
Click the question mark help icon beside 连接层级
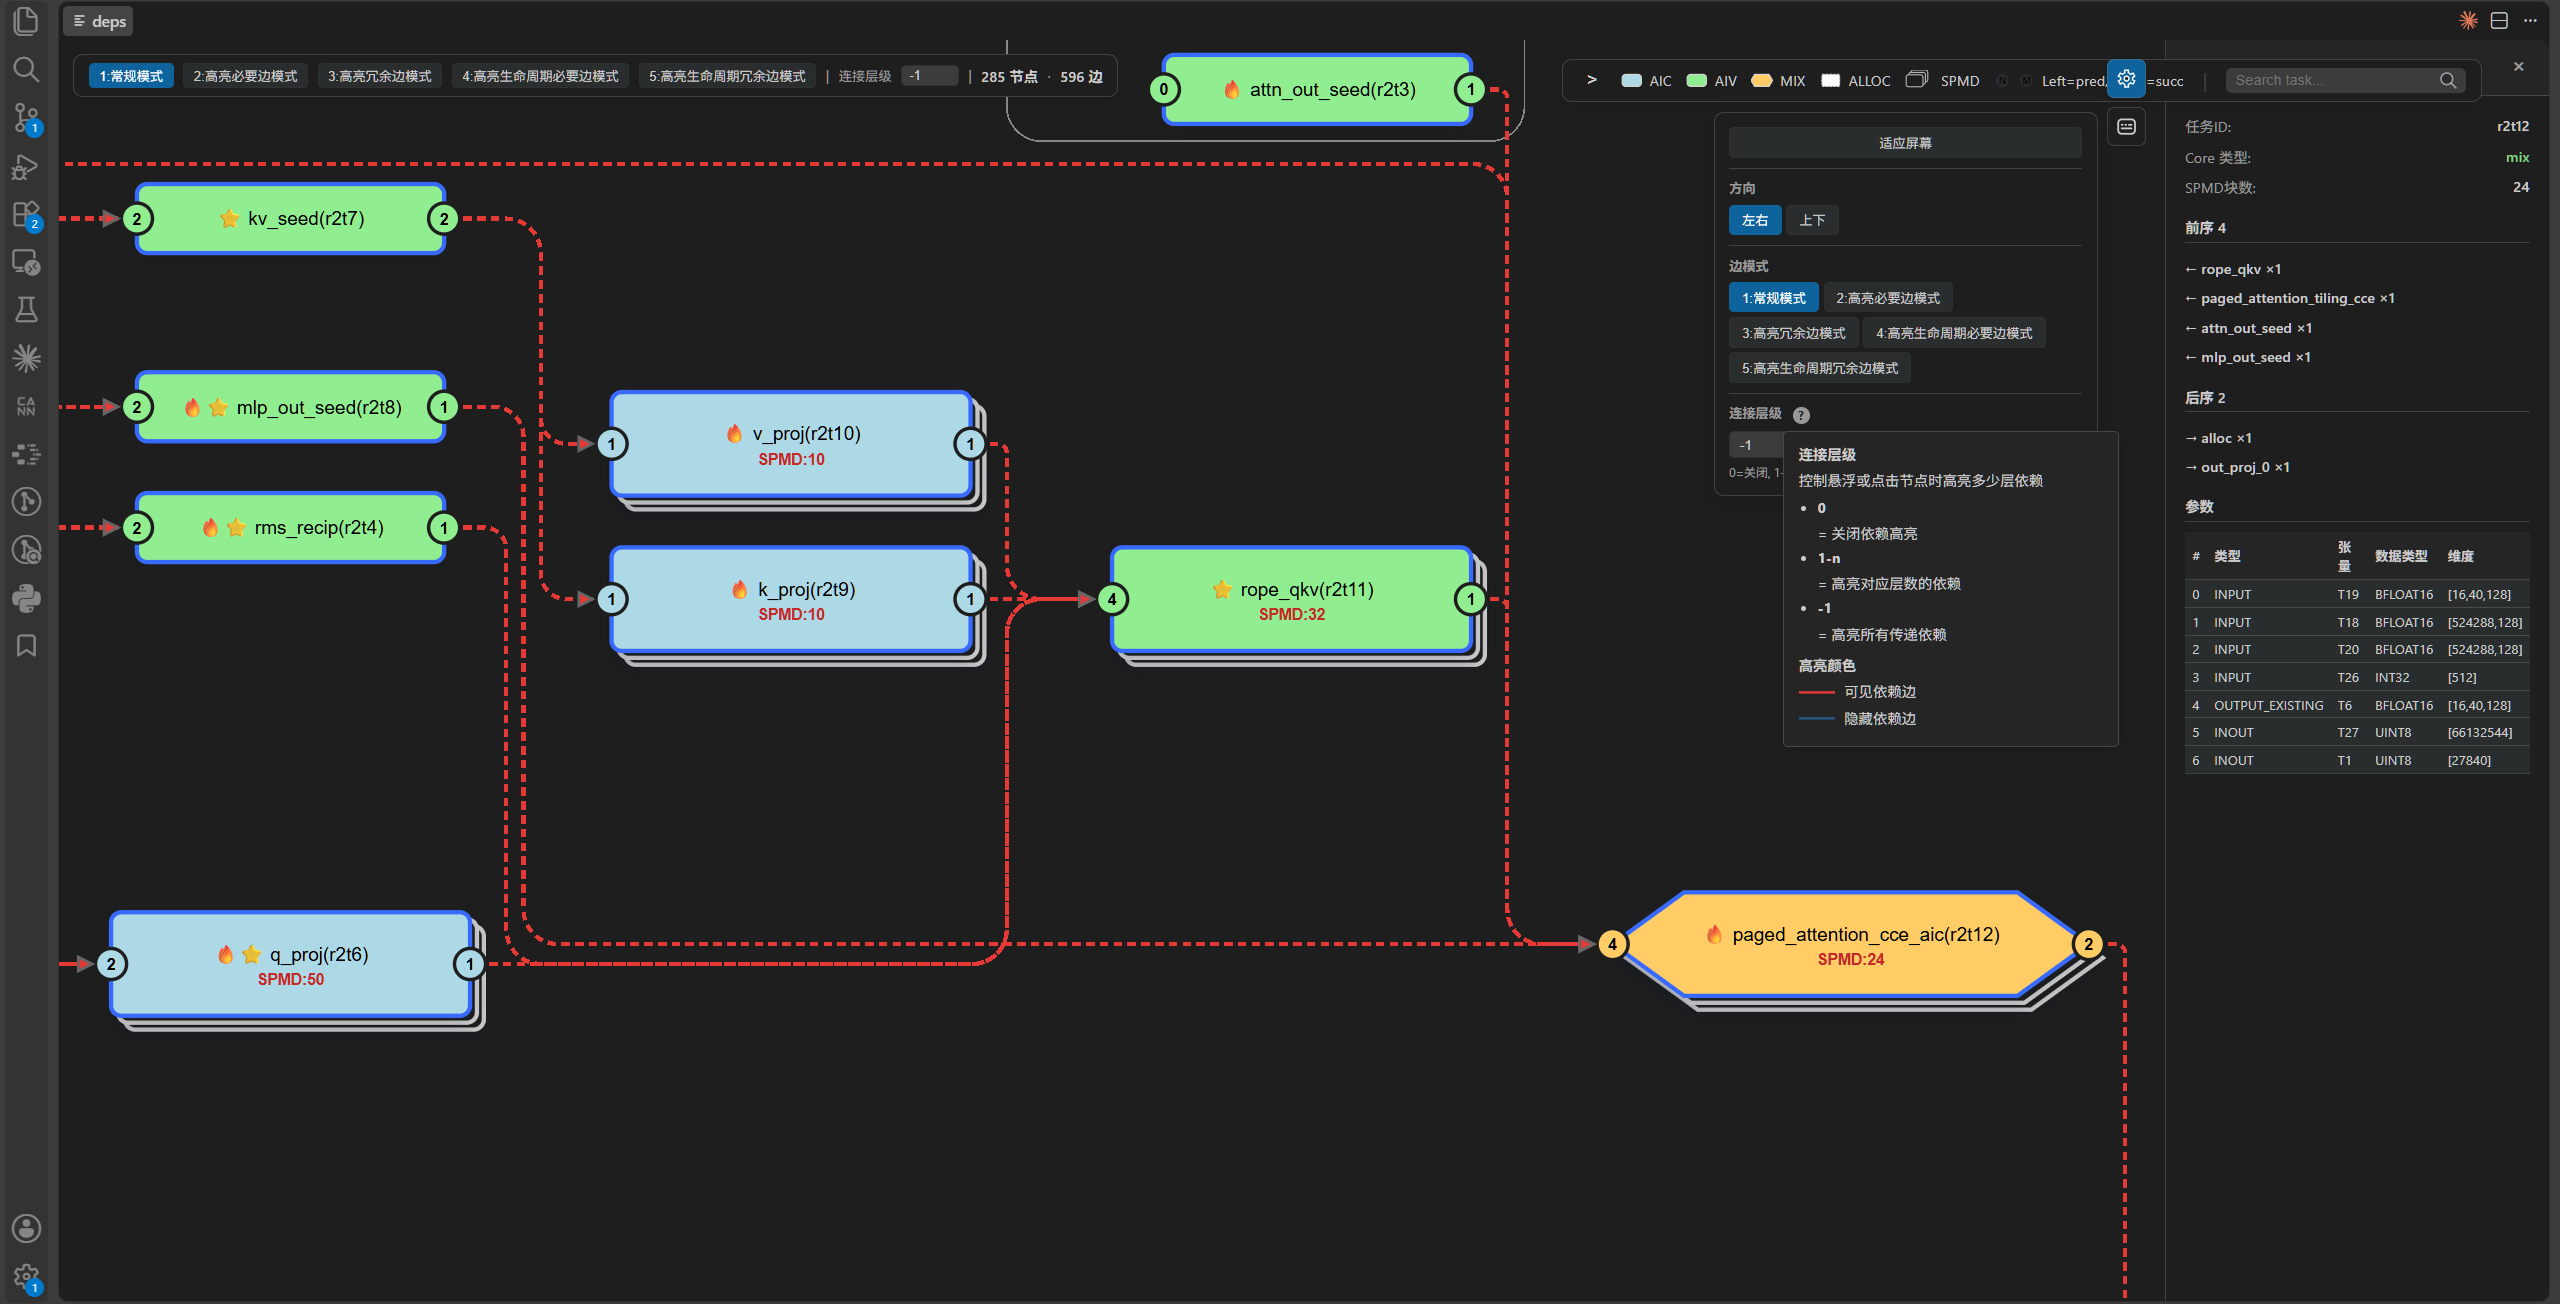pyautogui.click(x=1801, y=415)
